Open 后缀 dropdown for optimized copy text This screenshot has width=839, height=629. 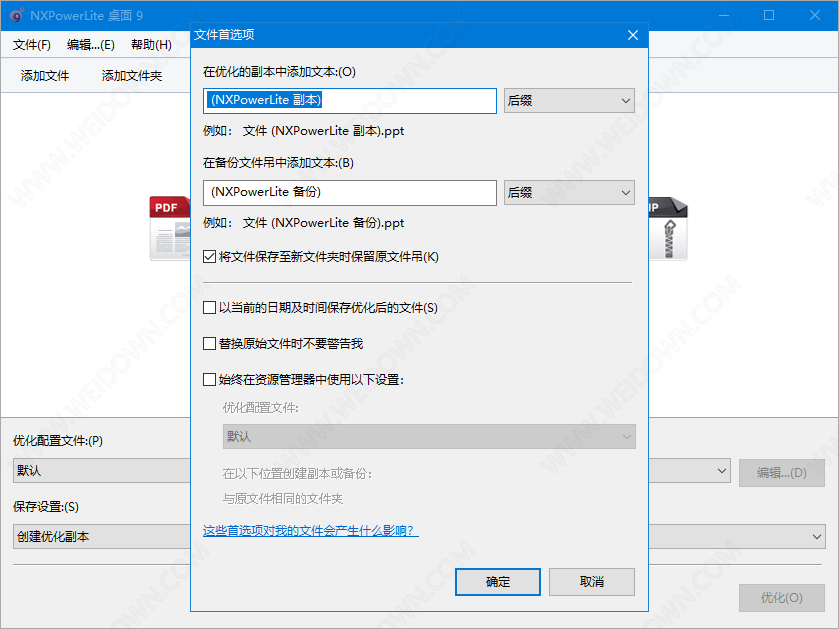pos(569,101)
